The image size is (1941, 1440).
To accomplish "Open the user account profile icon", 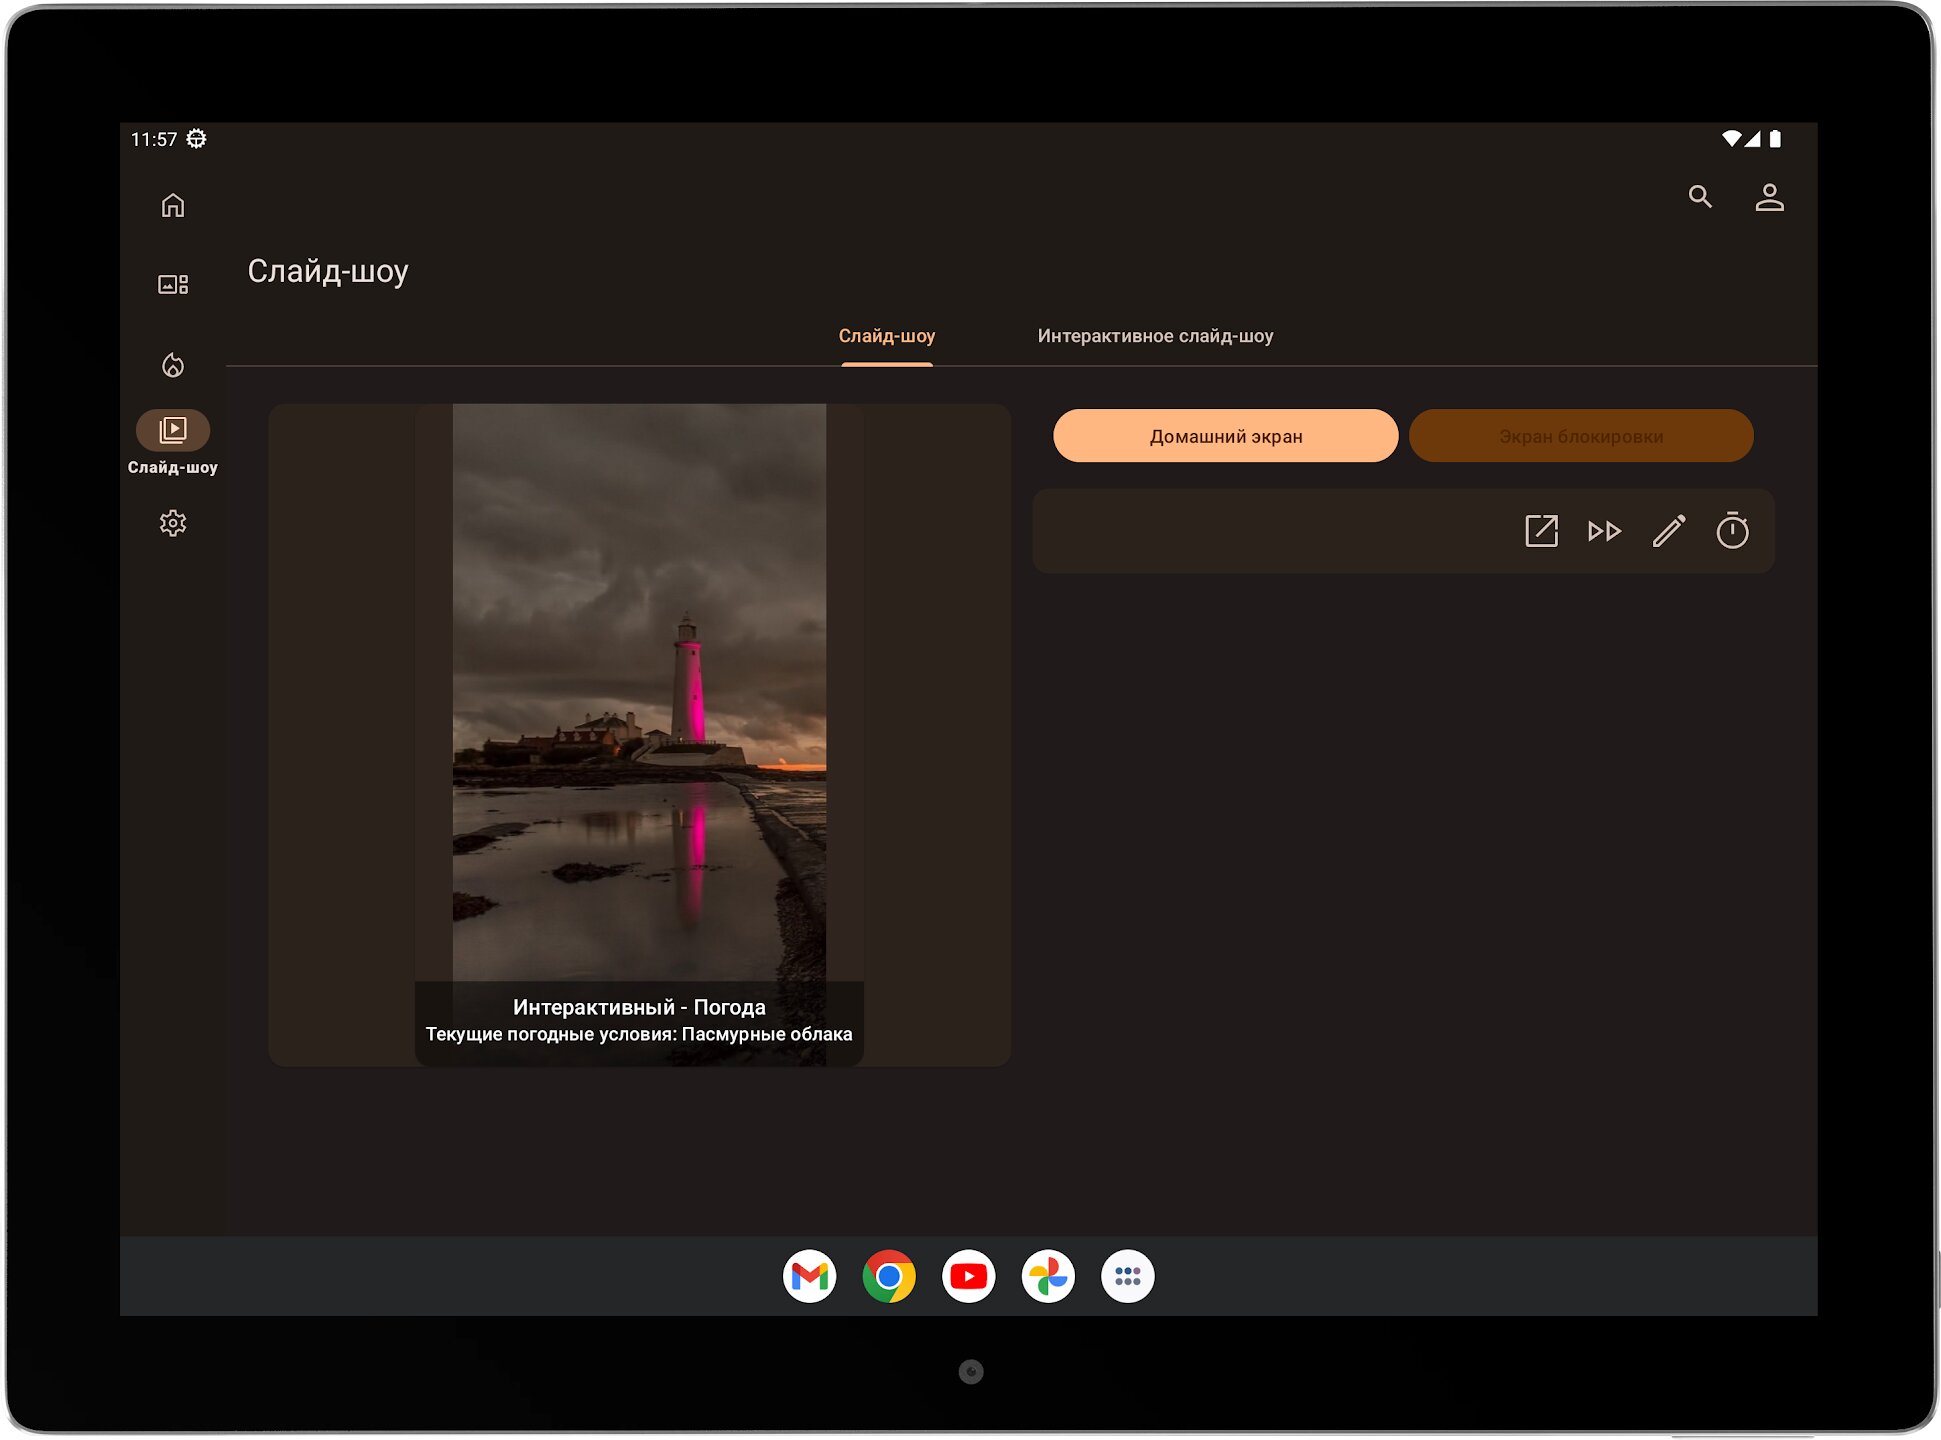I will tap(1769, 197).
